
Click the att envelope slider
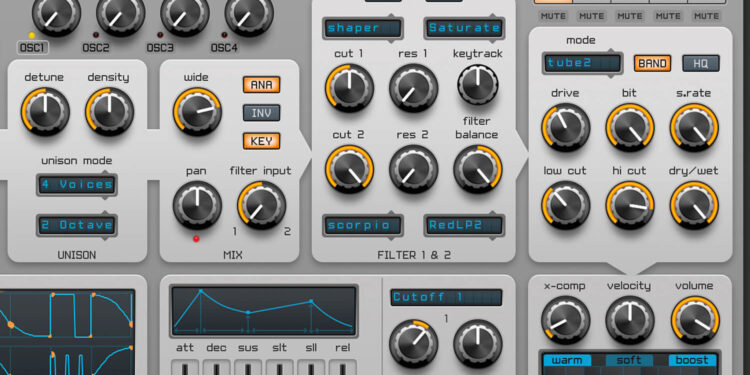click(185, 367)
